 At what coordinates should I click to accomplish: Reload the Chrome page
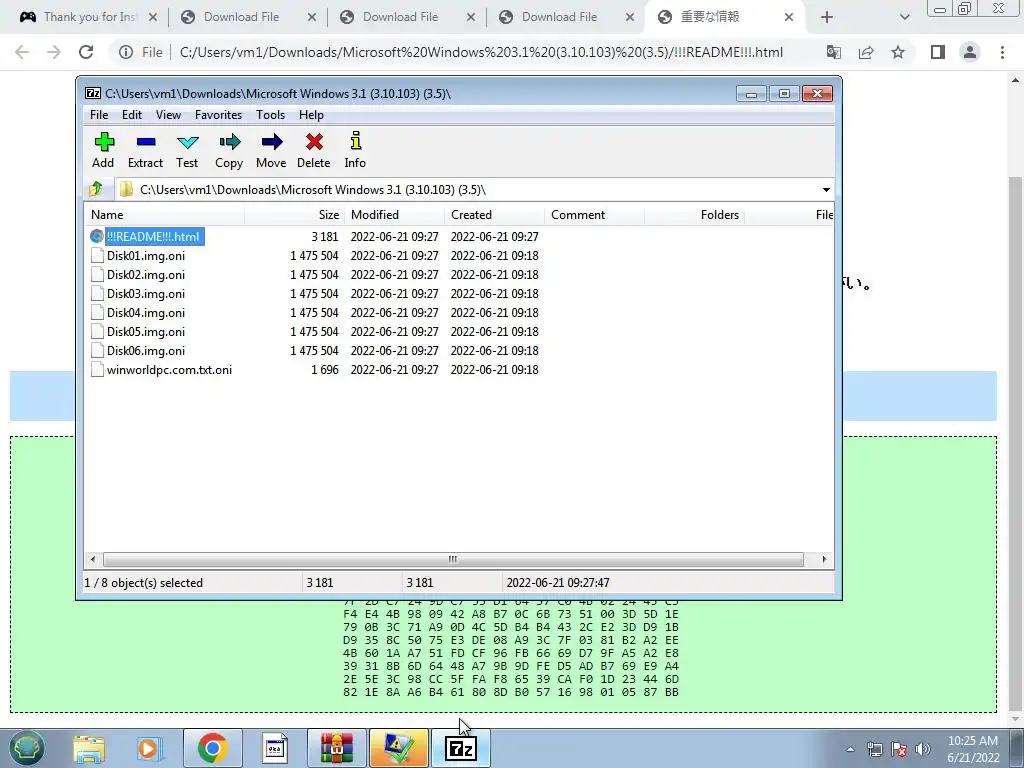pos(86,52)
